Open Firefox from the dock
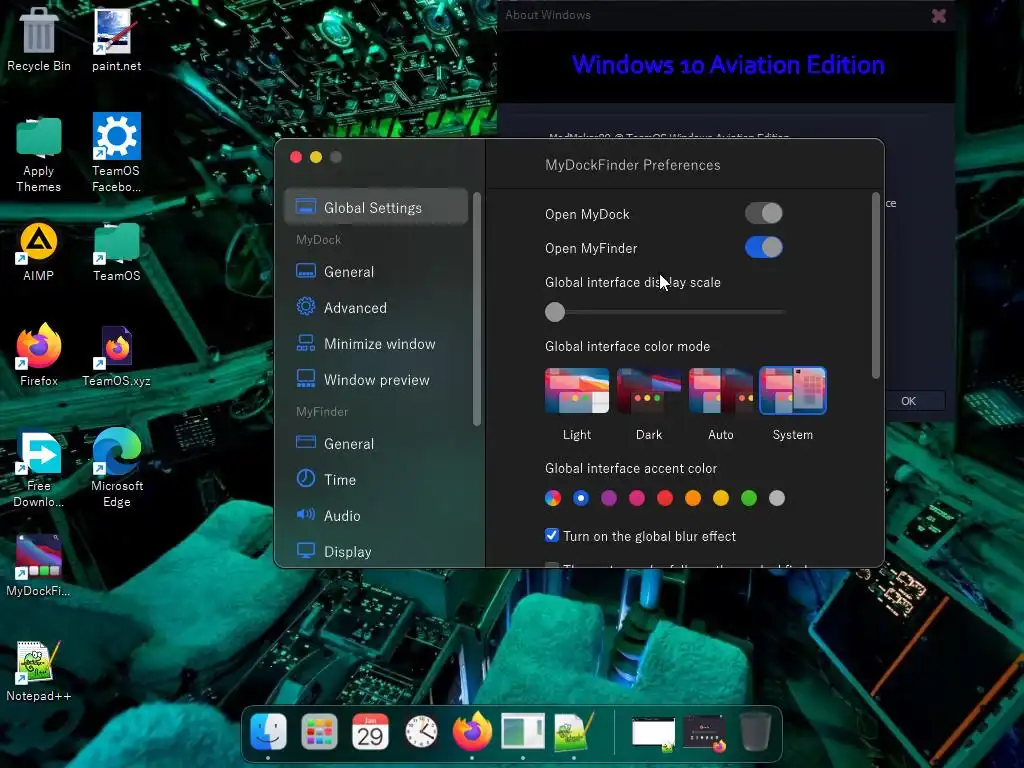Screen dimensions: 1024x768 (x=472, y=731)
